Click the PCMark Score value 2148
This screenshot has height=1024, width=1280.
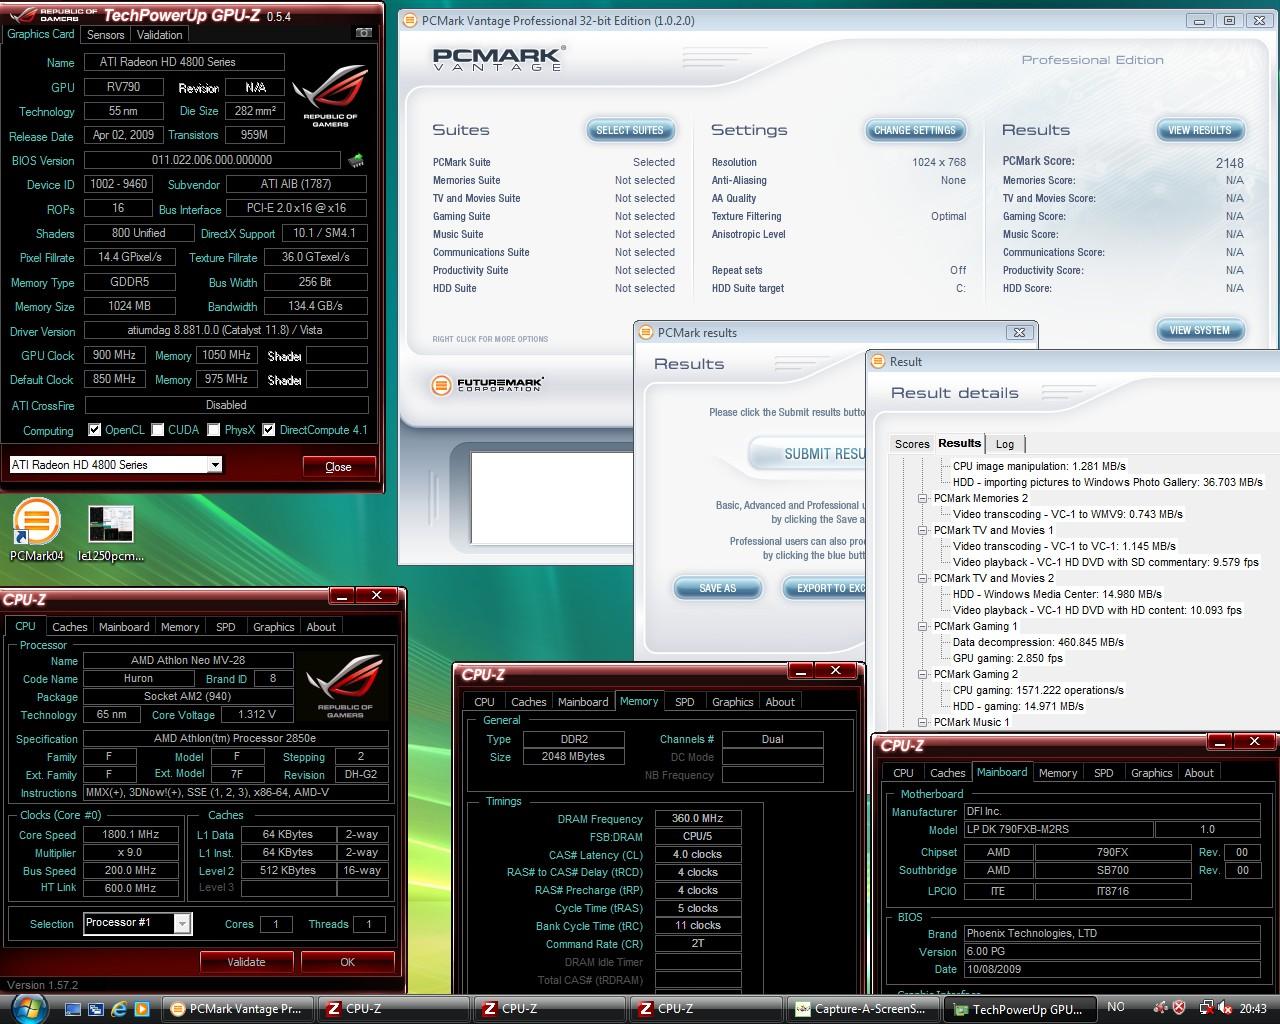click(1229, 163)
